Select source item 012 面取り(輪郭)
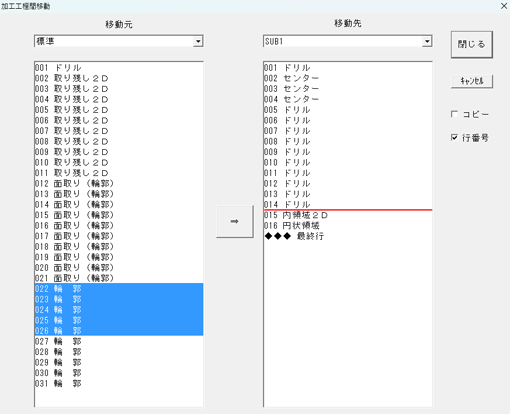The height and width of the screenshot is (414, 510). (119, 184)
